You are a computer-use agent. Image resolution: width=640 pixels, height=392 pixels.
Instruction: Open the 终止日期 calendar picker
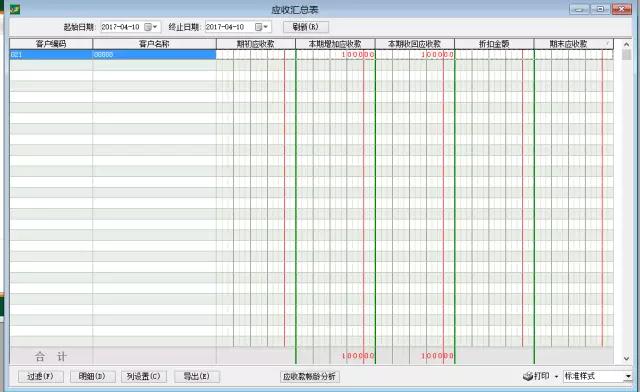[261, 27]
